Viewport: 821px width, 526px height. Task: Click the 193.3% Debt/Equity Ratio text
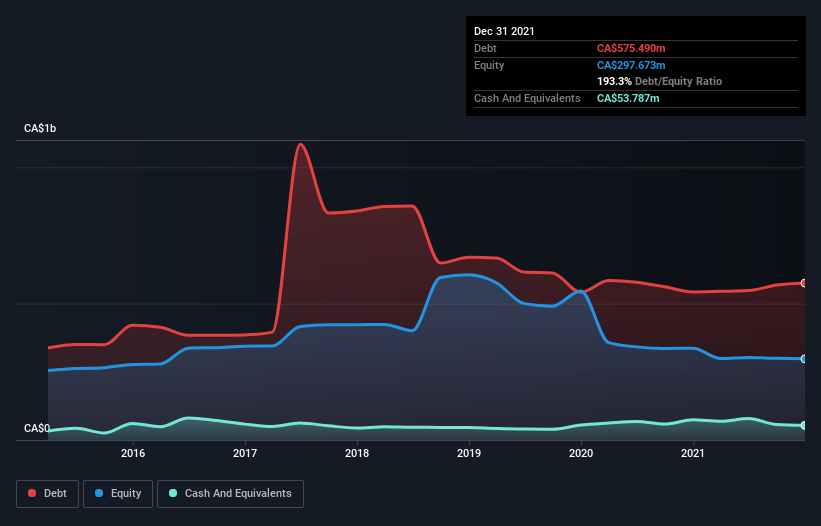659,82
